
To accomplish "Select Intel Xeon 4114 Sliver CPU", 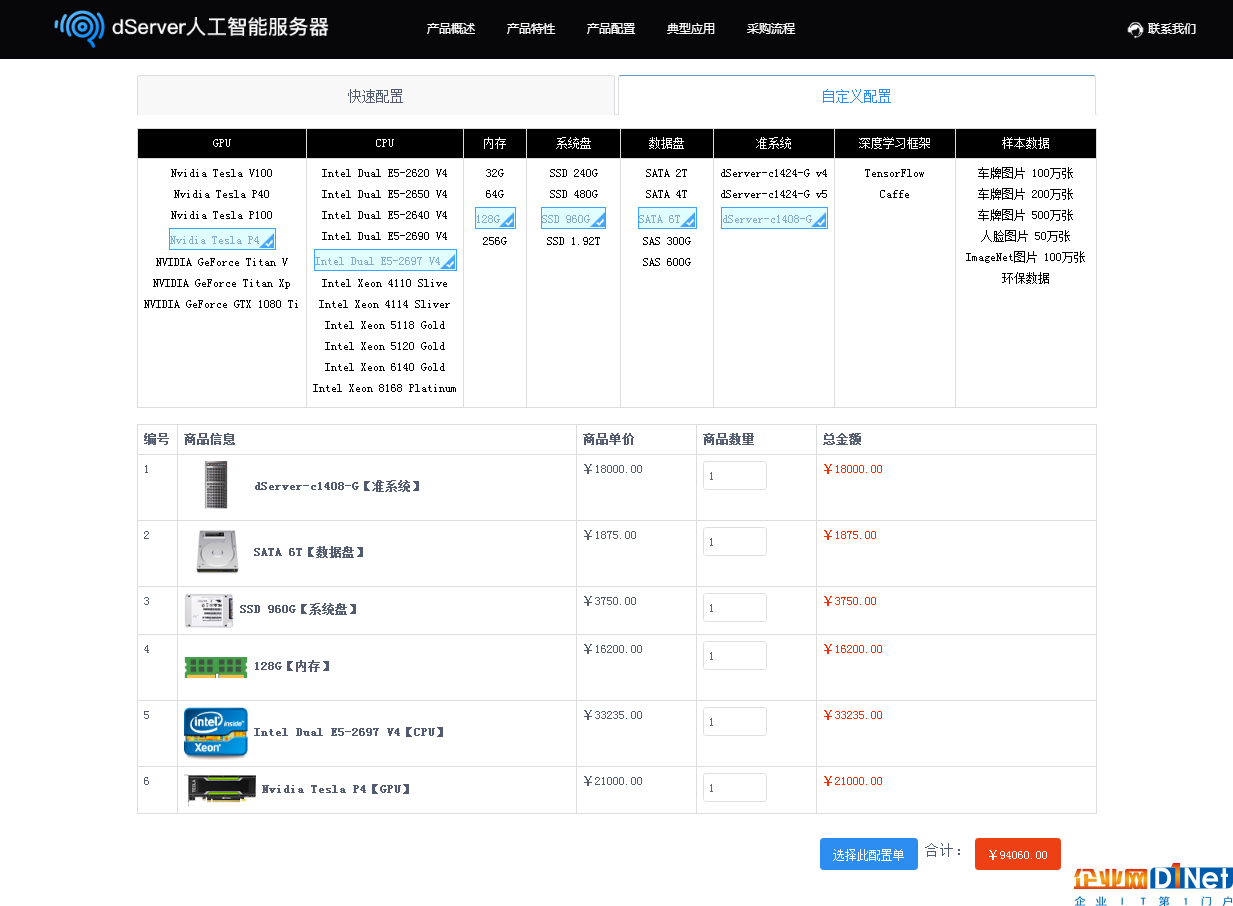I will [385, 304].
